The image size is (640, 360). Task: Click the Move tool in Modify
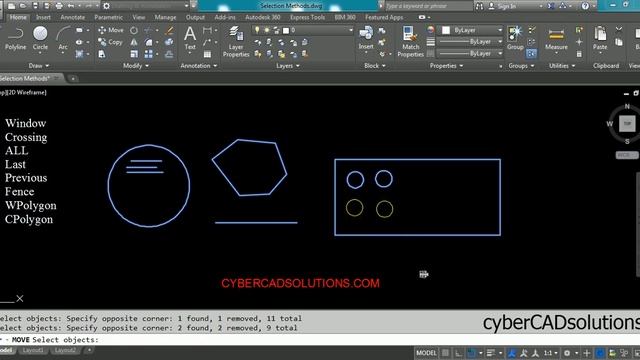(111, 30)
